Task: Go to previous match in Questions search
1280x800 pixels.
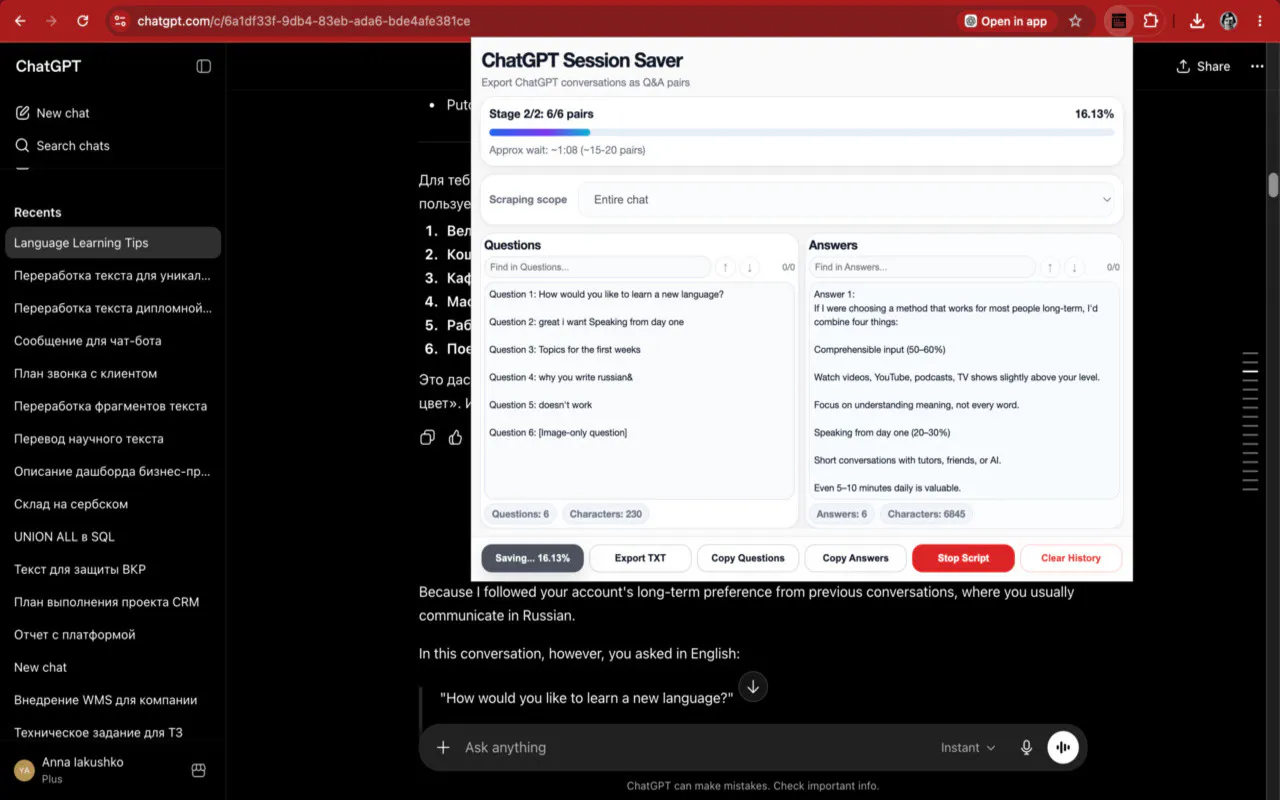Action: click(725, 267)
